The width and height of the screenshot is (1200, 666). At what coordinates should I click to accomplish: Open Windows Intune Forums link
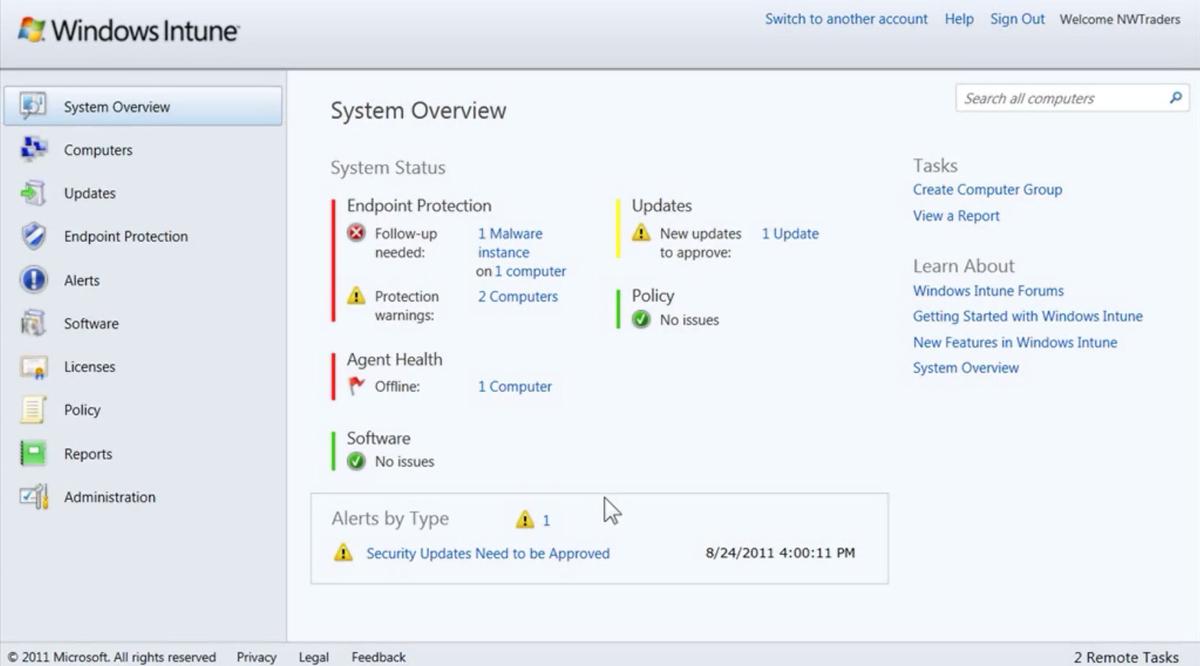[988, 290]
